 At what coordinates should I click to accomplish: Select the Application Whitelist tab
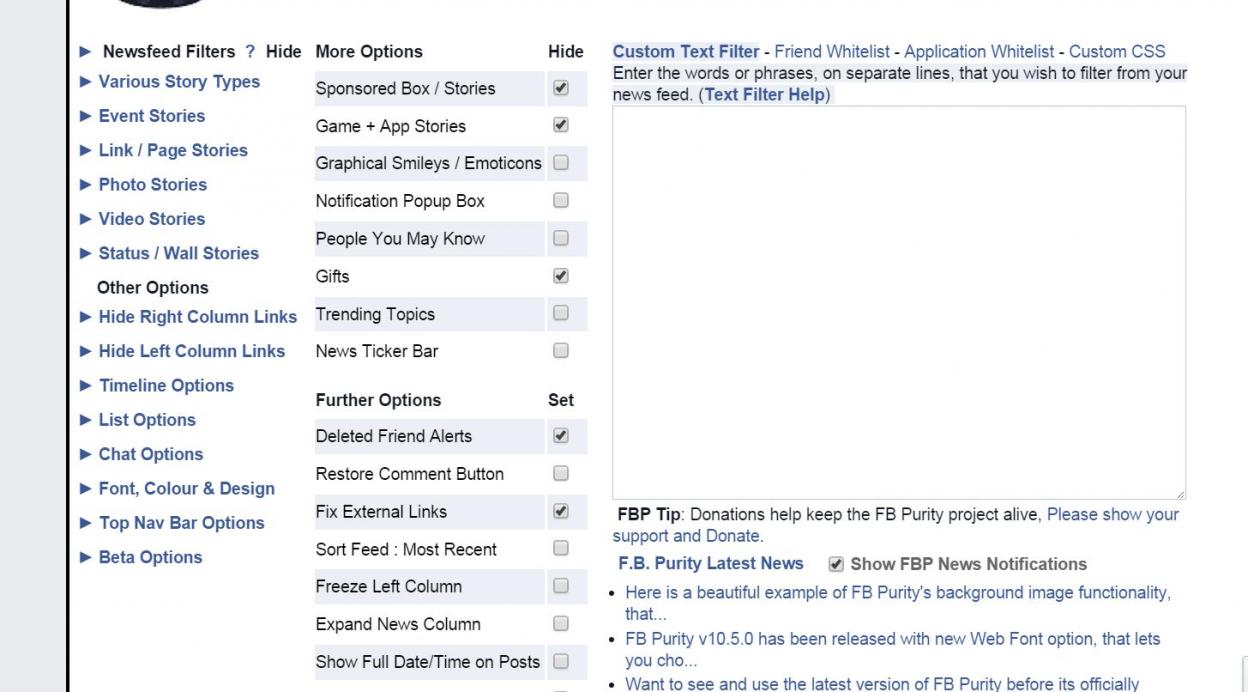tap(979, 52)
